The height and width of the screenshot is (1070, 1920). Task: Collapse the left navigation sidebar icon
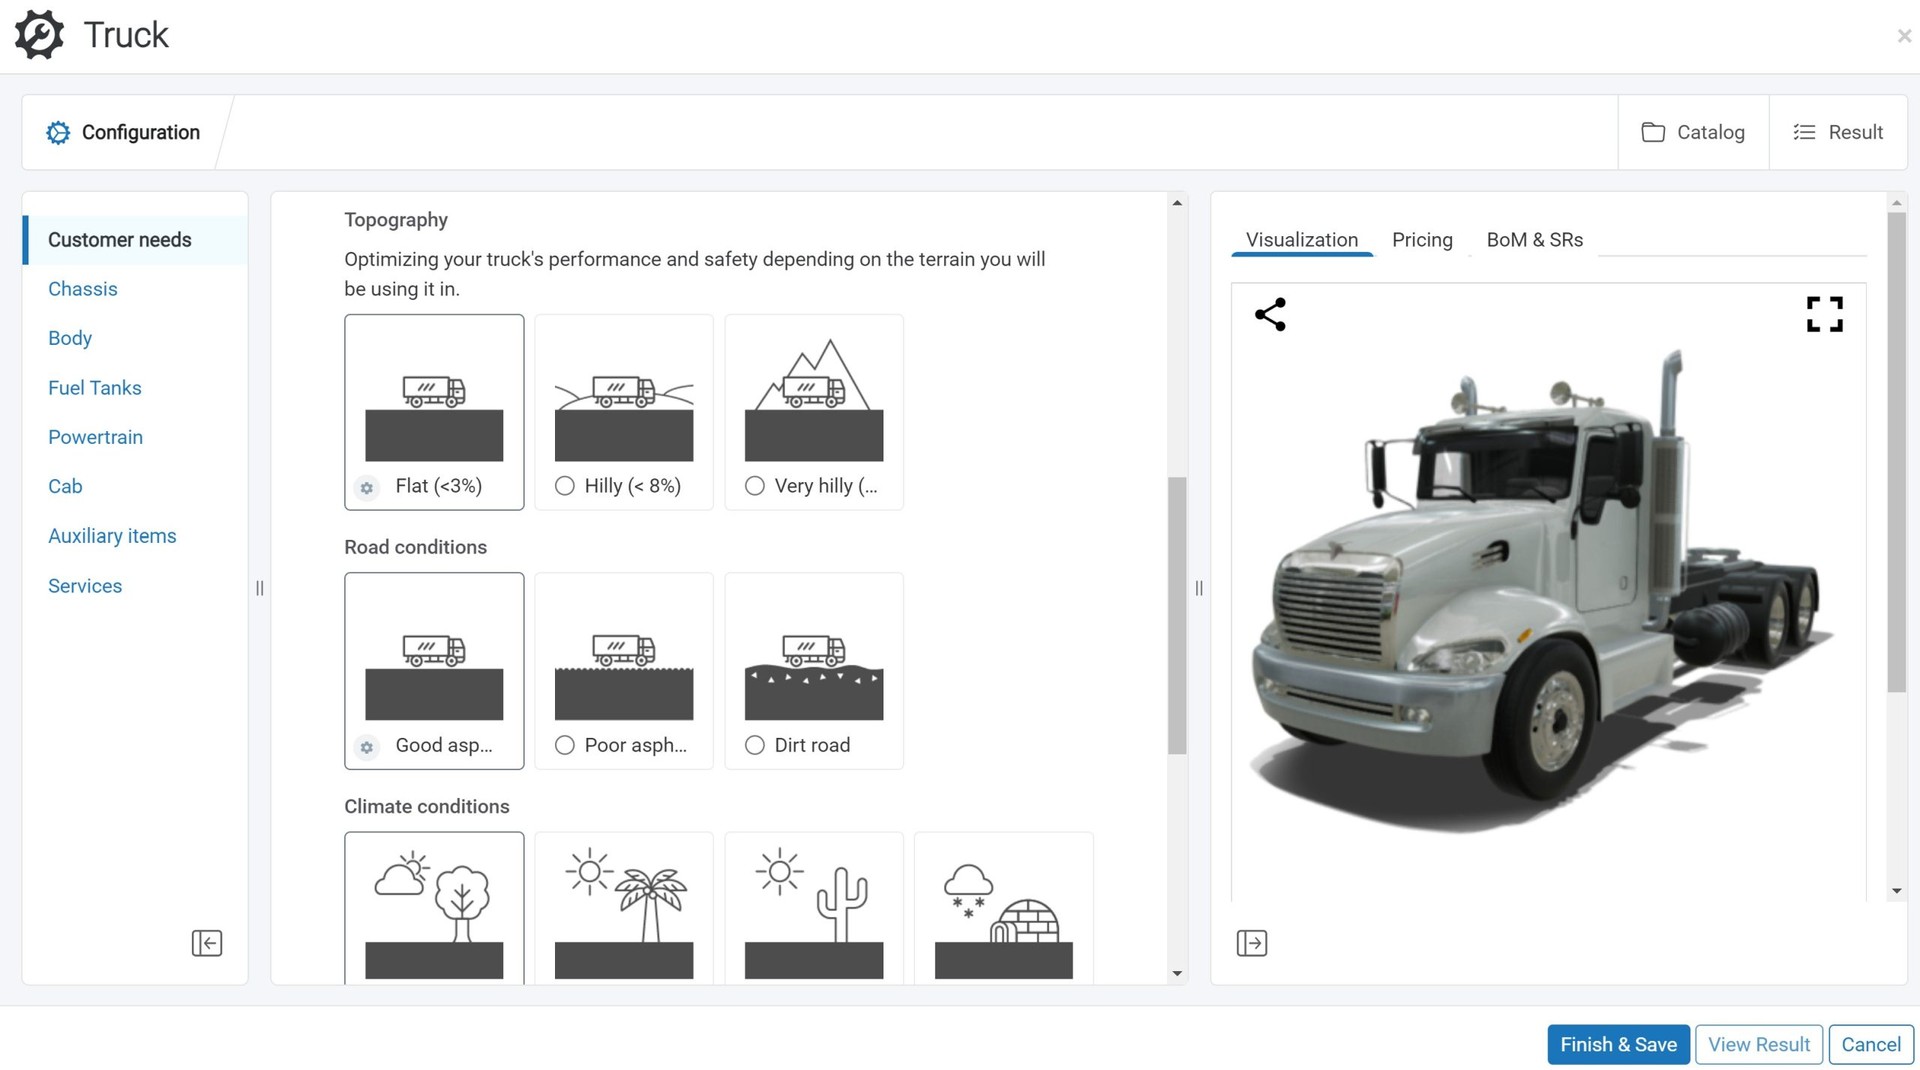tap(207, 943)
